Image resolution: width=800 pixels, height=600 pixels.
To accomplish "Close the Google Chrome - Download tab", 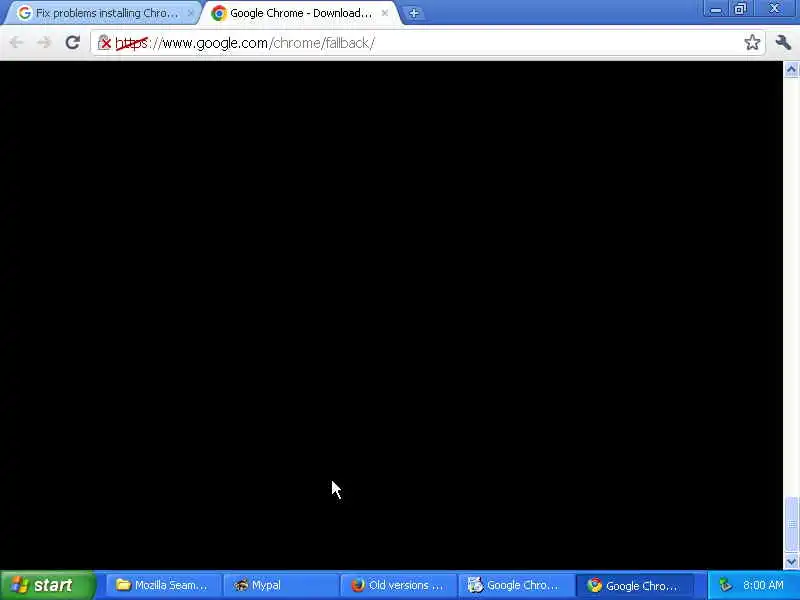I will 385,13.
